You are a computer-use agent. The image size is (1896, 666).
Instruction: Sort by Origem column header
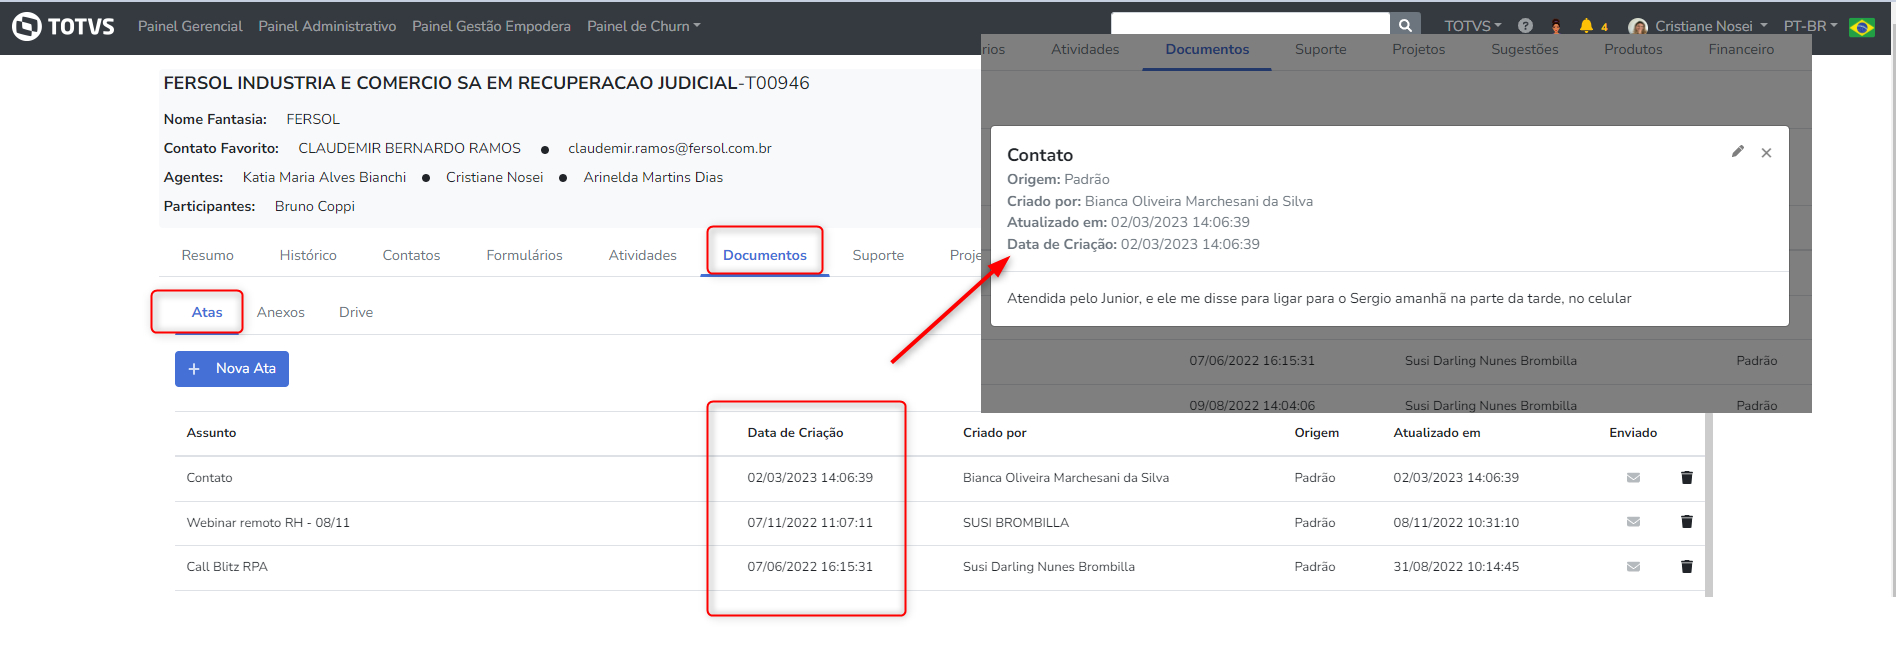[1316, 433]
